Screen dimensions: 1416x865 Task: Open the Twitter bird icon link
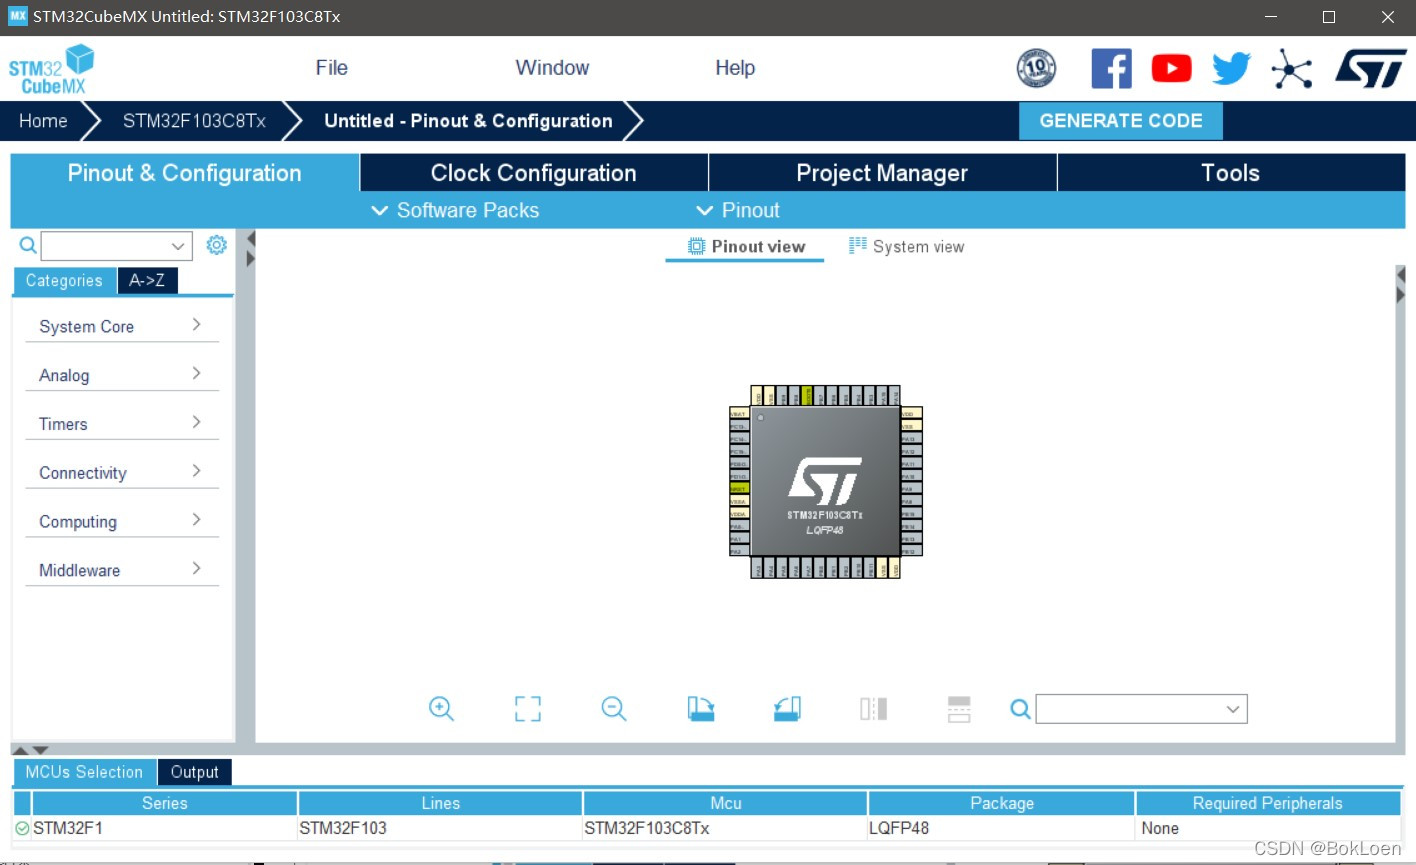1231,68
